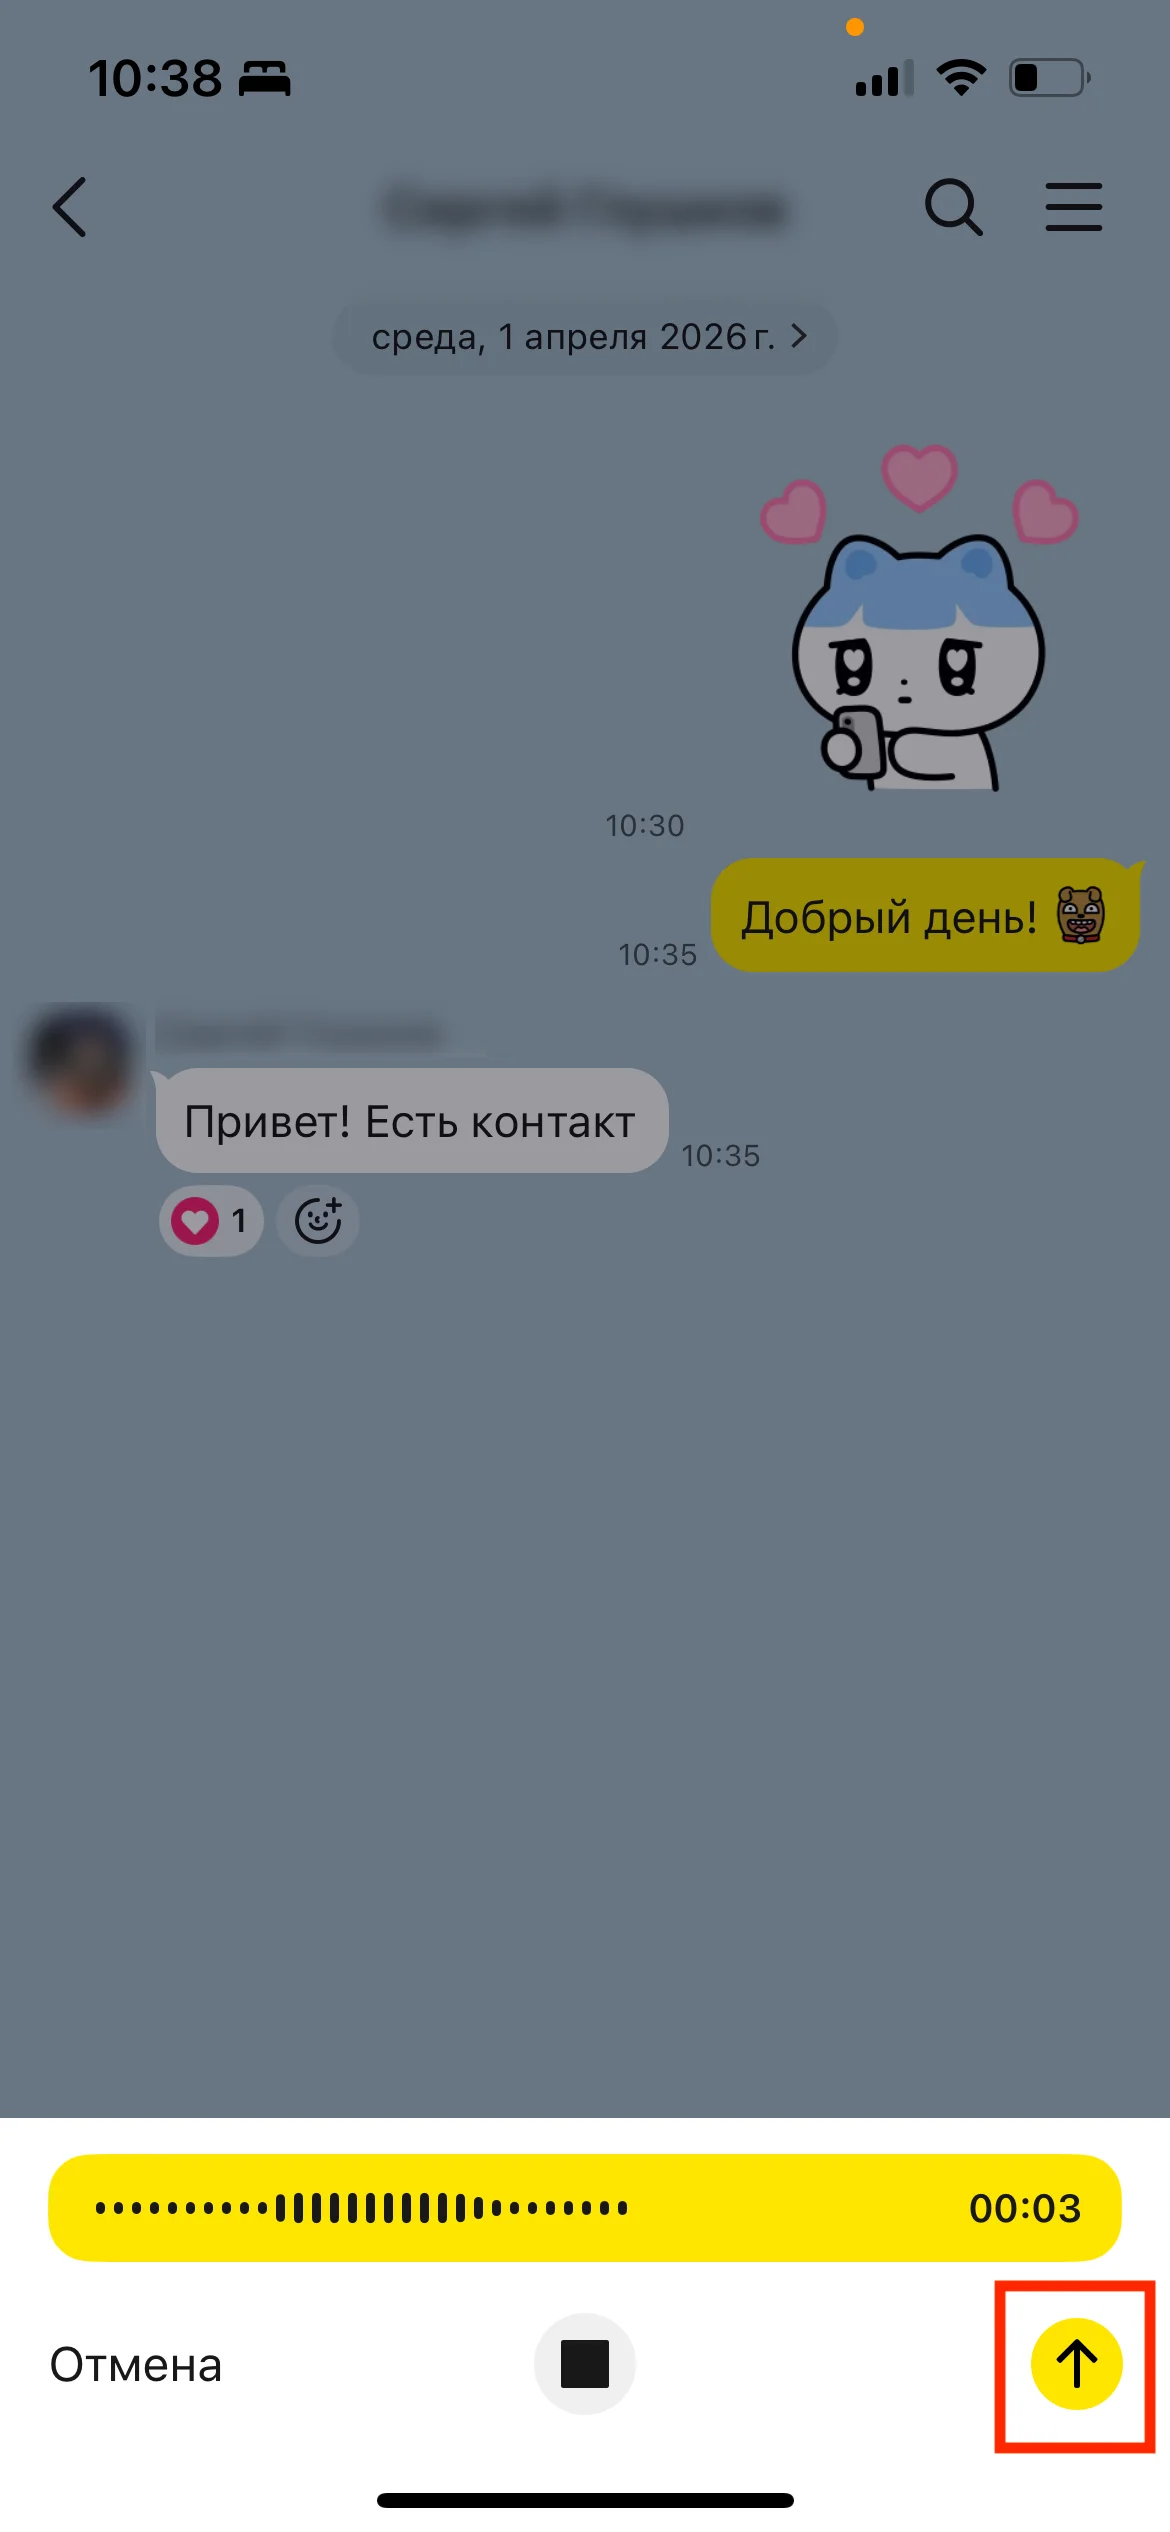Tap the Wi-Fi status icon

(960, 77)
